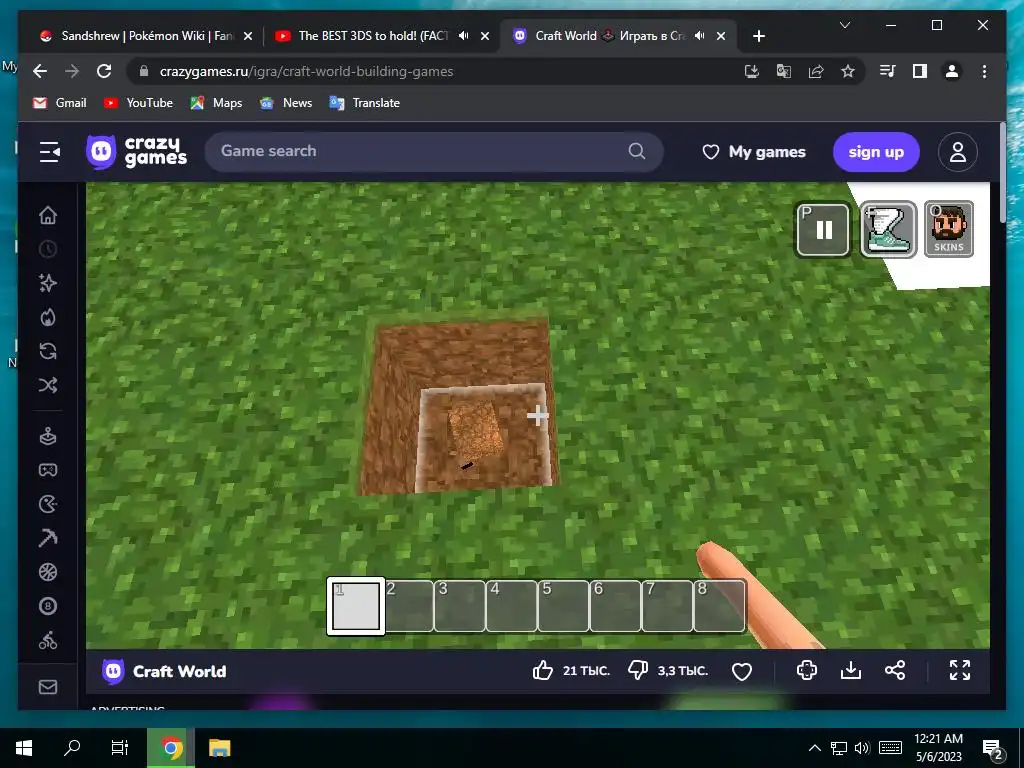This screenshot has width=1024, height=768.
Task: Open recently played clock icon in sidebar
Action: 48,249
